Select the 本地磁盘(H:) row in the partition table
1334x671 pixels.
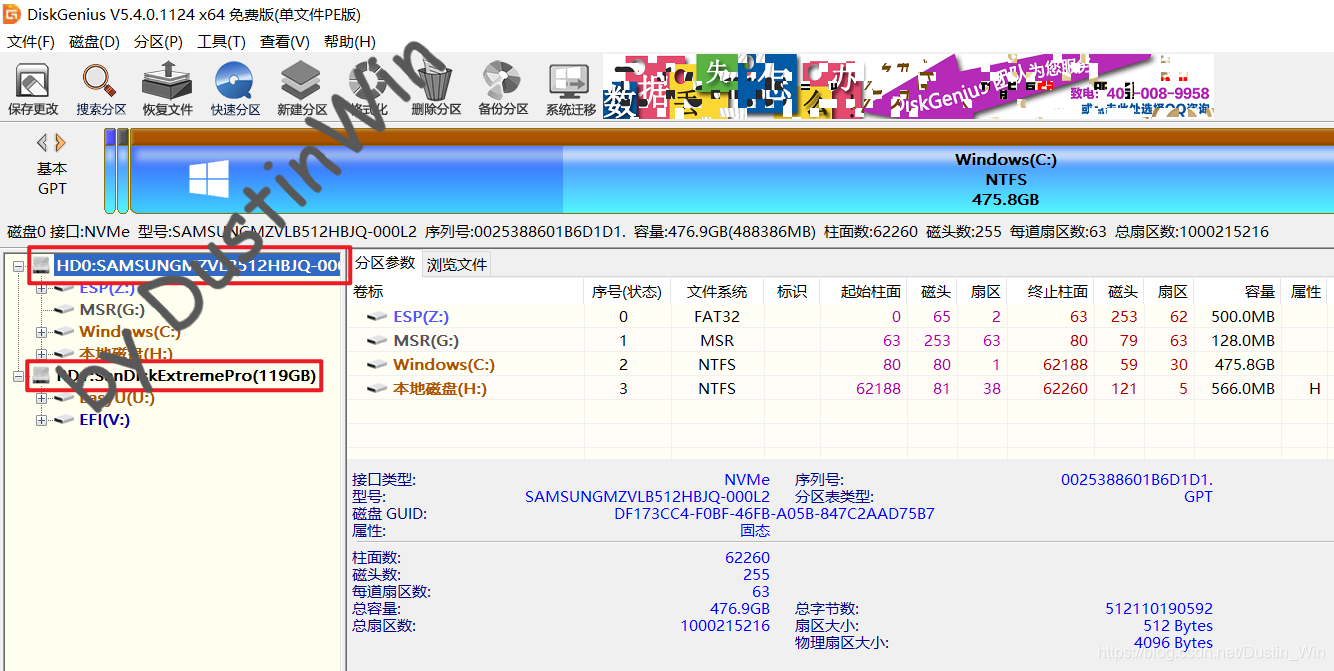click(840, 389)
